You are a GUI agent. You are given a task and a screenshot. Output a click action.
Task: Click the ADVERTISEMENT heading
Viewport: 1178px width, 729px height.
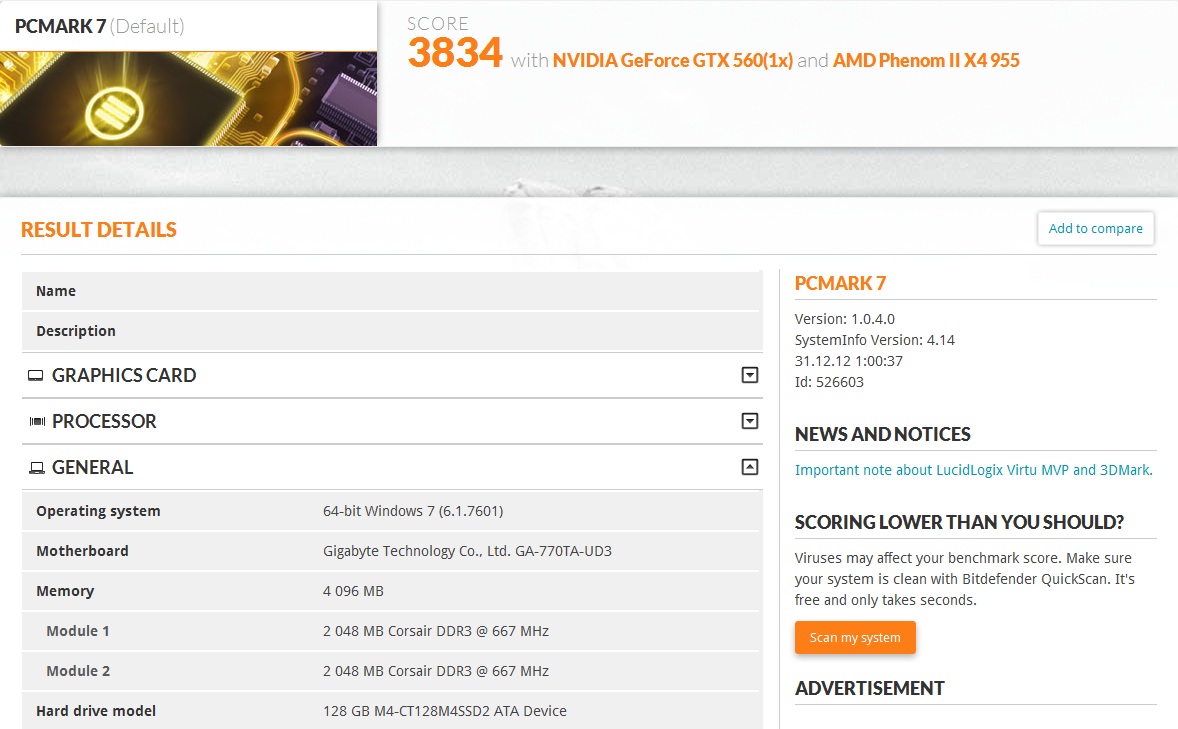coord(869,688)
